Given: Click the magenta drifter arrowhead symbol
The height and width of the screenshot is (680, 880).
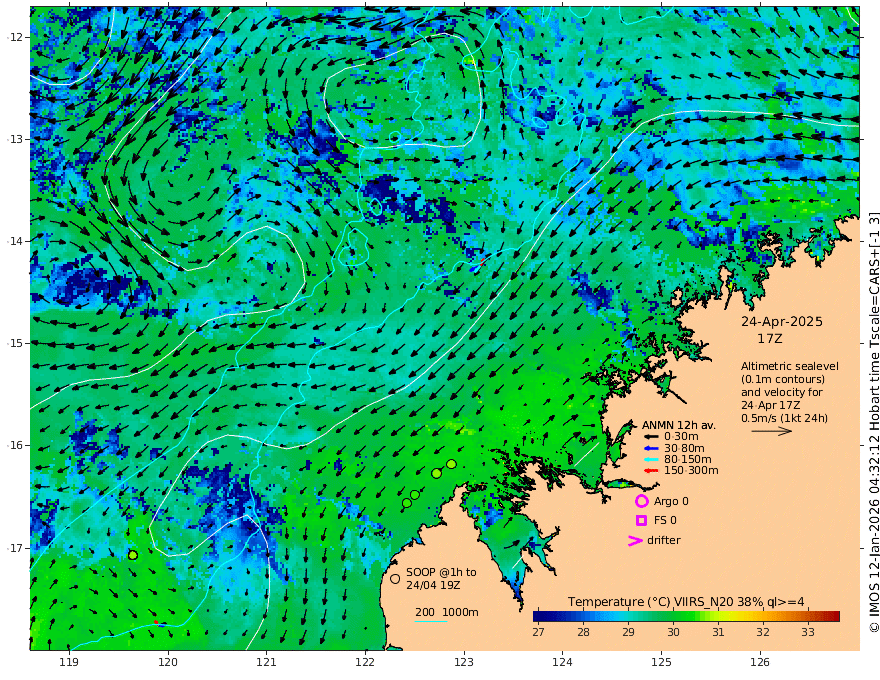Looking at the screenshot, I should 635,540.
